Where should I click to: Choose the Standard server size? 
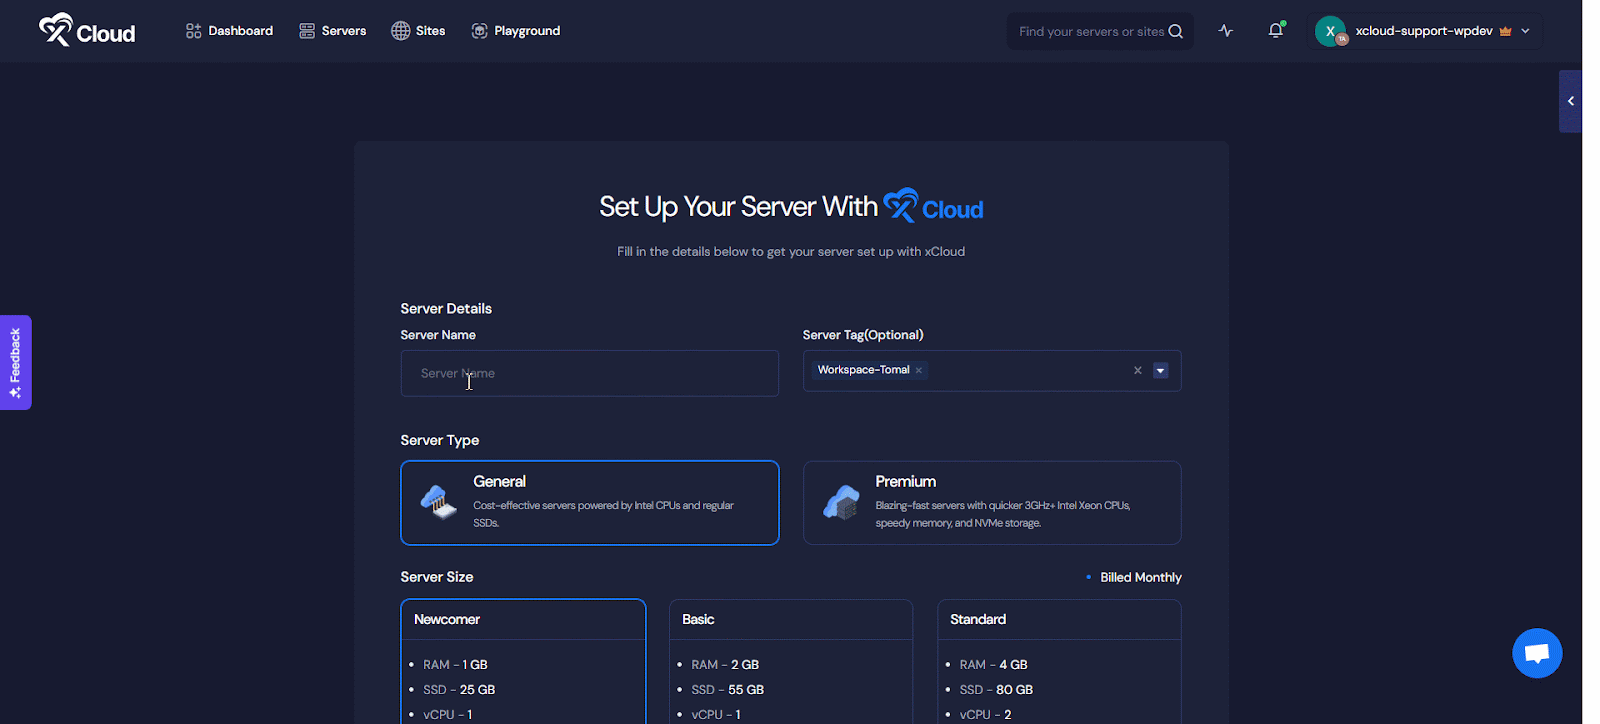click(x=1059, y=661)
